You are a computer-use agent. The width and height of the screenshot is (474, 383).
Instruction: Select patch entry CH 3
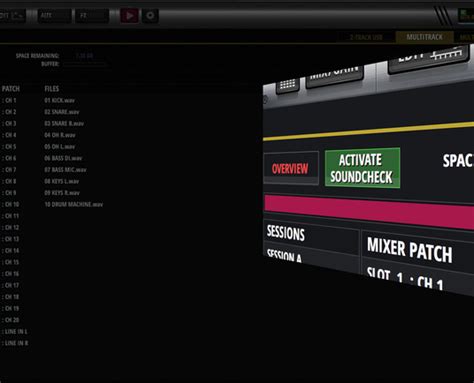(x=9, y=123)
